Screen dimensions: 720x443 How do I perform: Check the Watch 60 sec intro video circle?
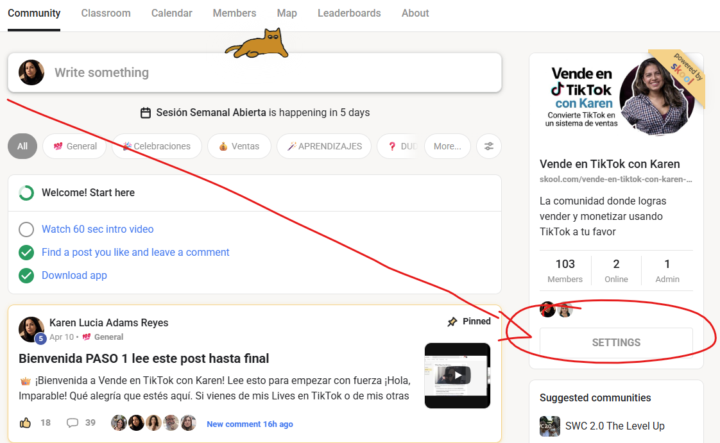click(26, 229)
